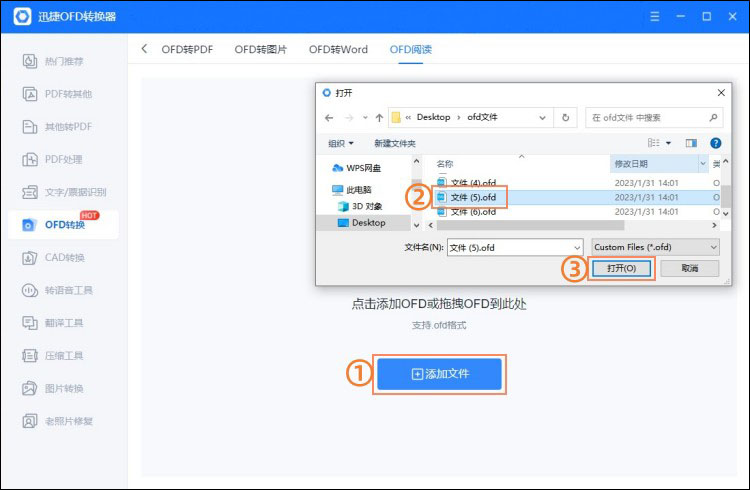Expand the 文件名 combo box dropdown
Image resolution: width=750 pixels, height=490 pixels.
click(577, 248)
